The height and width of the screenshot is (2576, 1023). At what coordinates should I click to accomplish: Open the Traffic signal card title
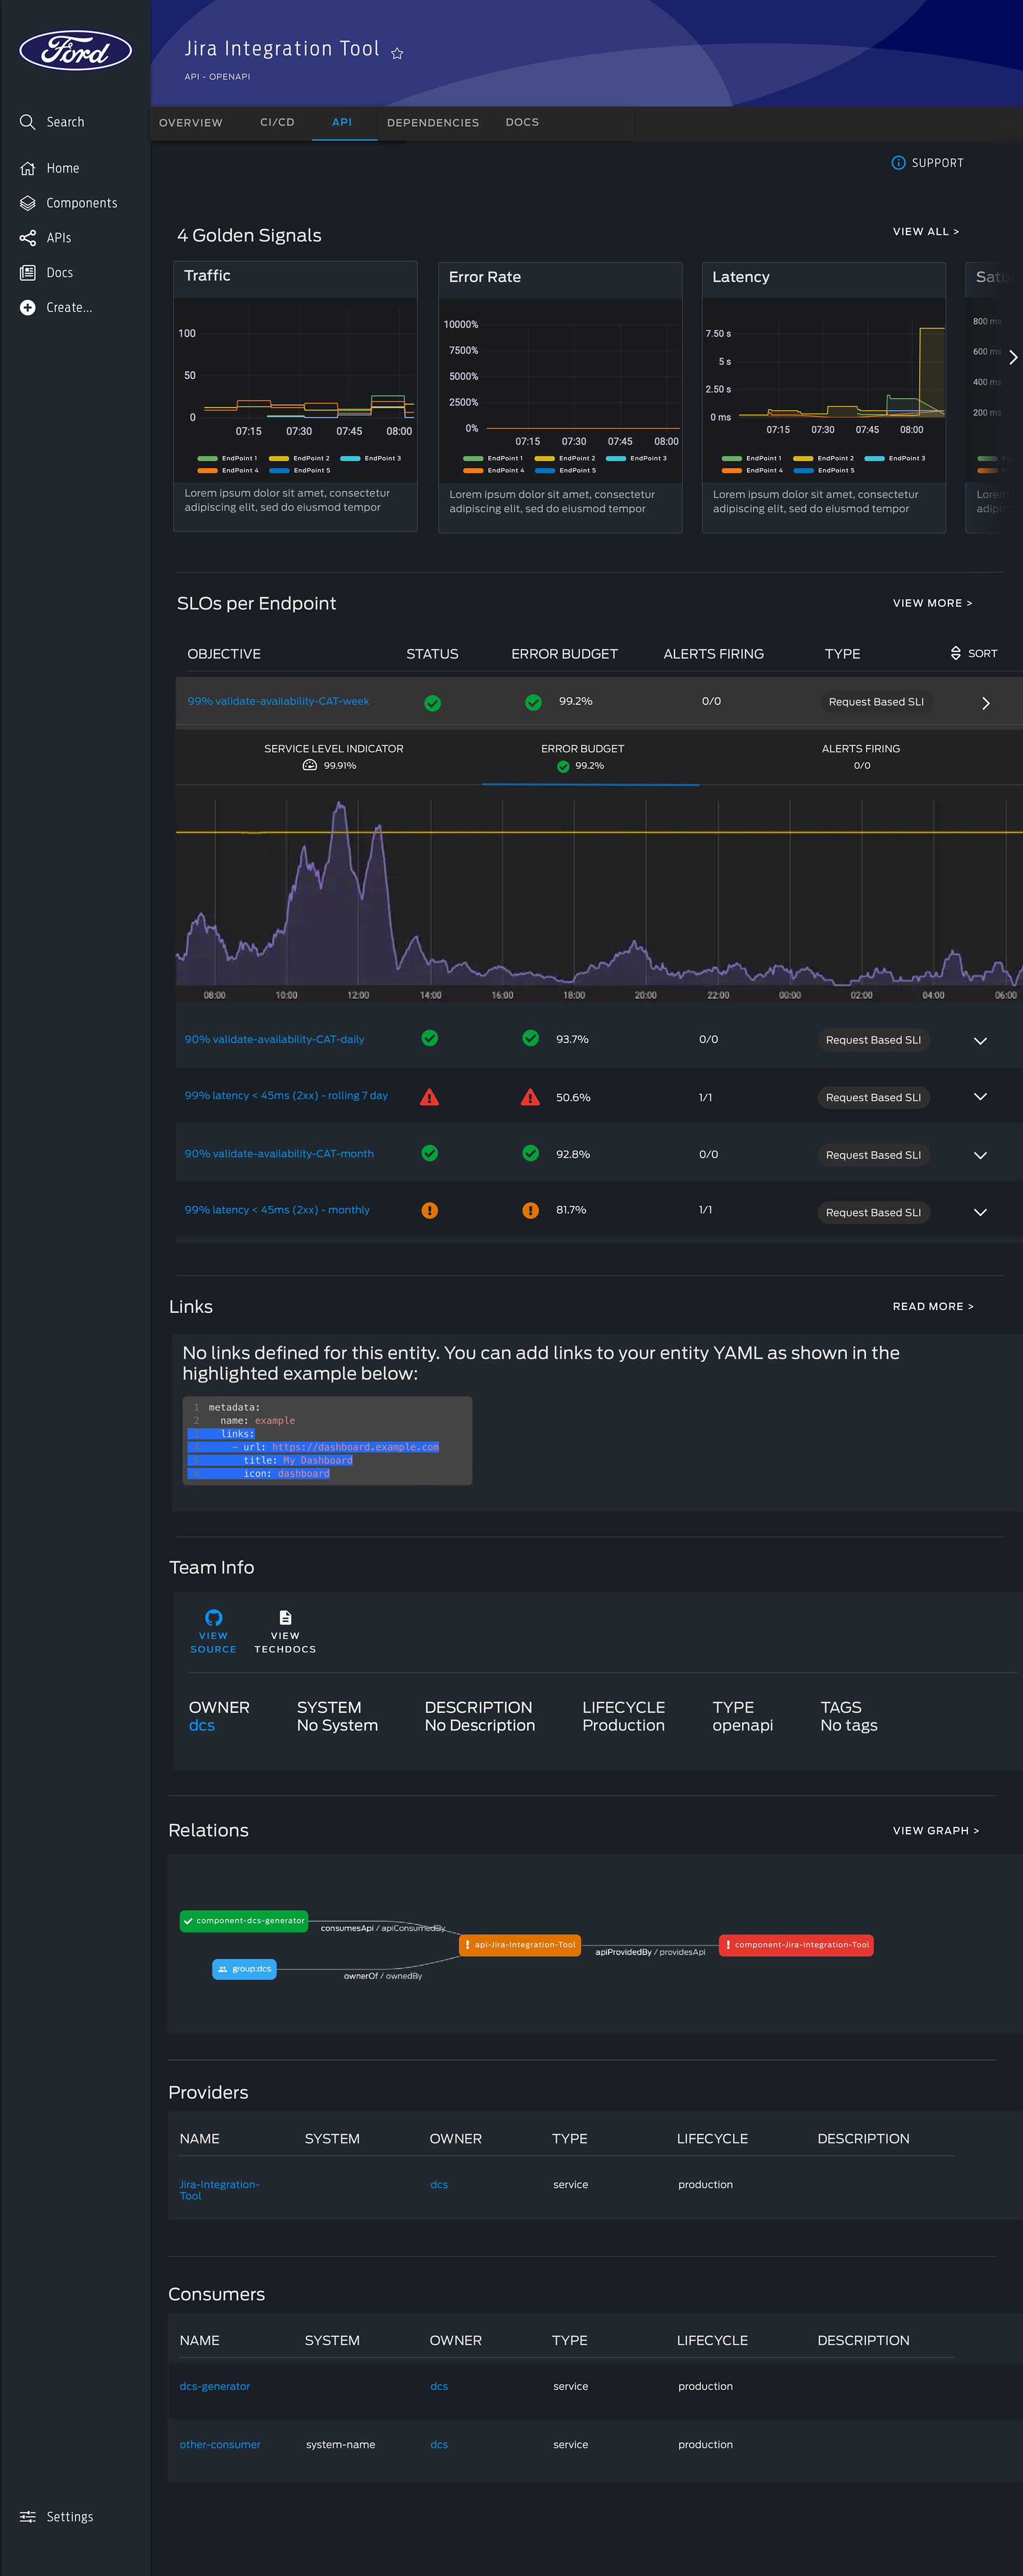pos(207,275)
